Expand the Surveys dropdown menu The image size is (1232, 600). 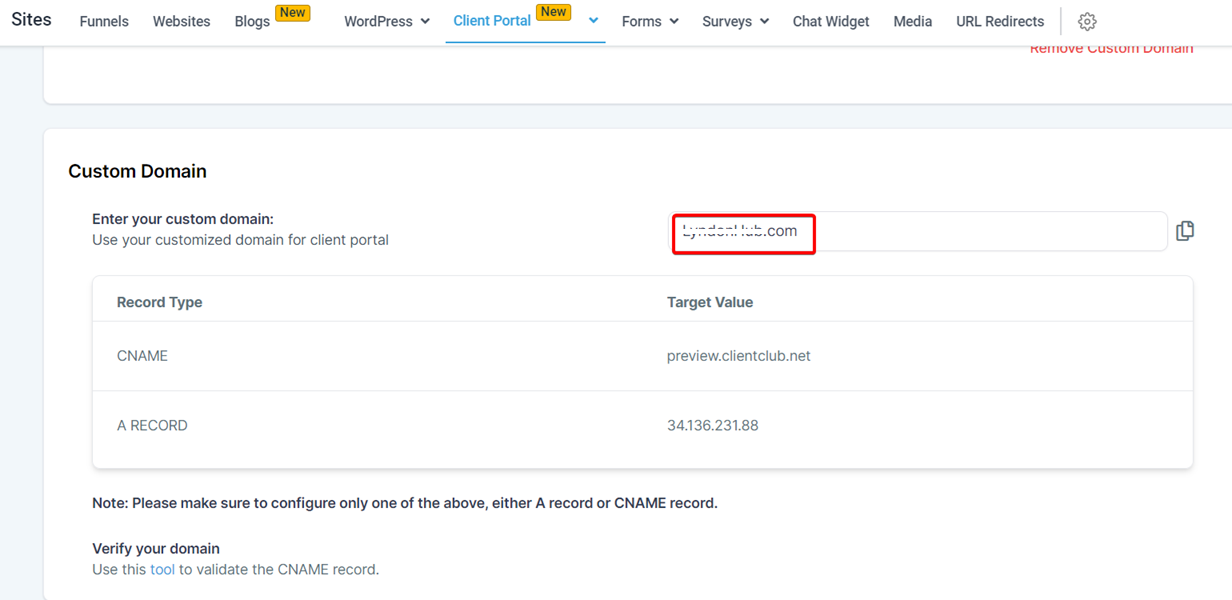[736, 21]
